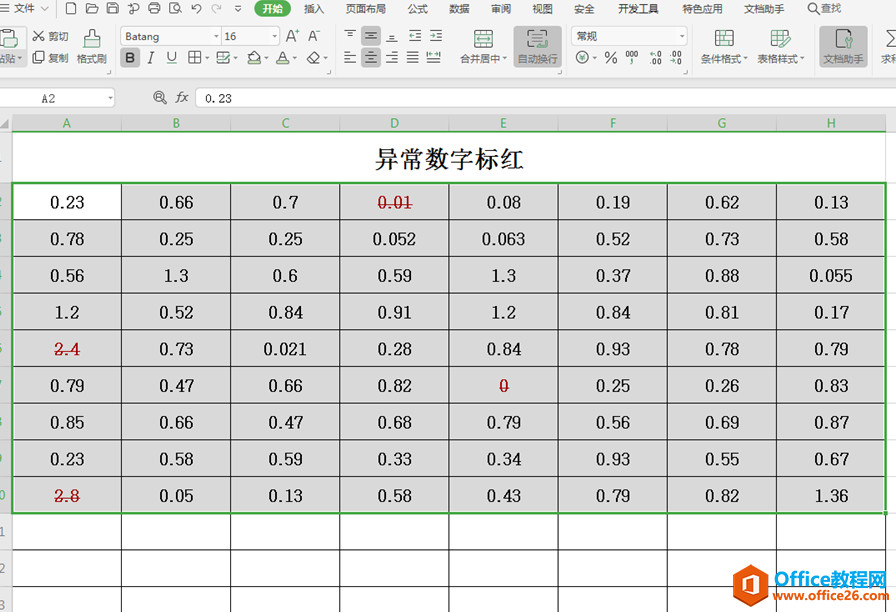The width and height of the screenshot is (896, 613).
Task: Switch to the 审阅 tab
Action: point(501,9)
